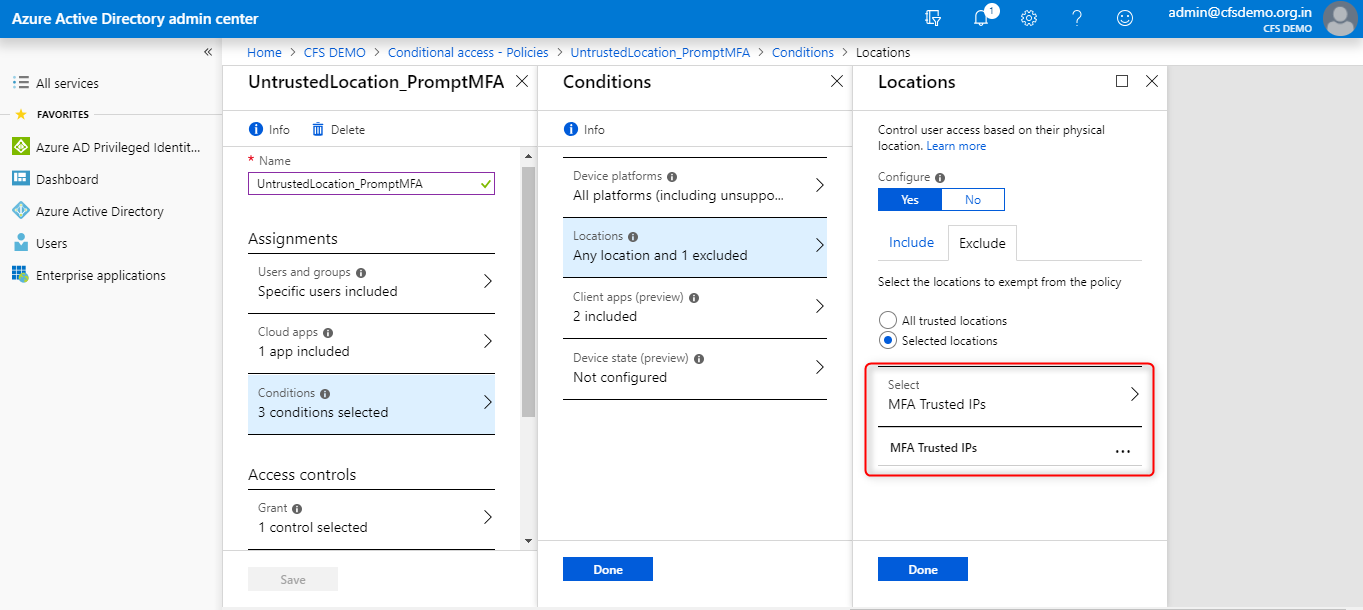Open the notifications bell
The height and width of the screenshot is (610, 1363).
tap(981, 18)
